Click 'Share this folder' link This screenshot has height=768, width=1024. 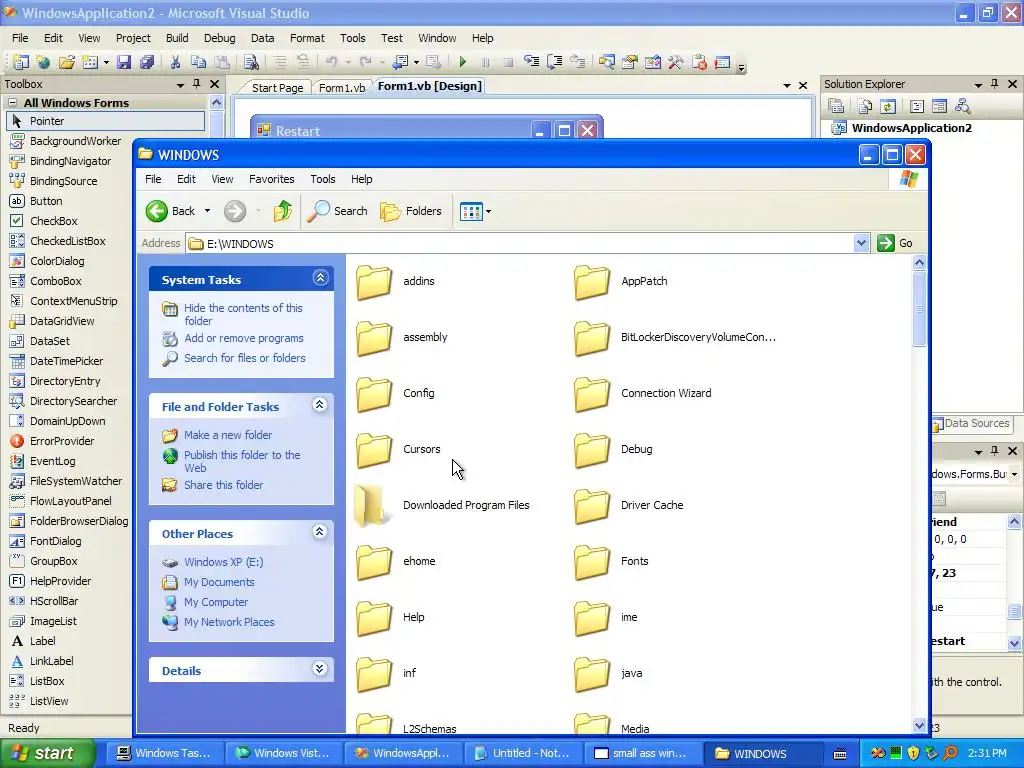pos(223,485)
